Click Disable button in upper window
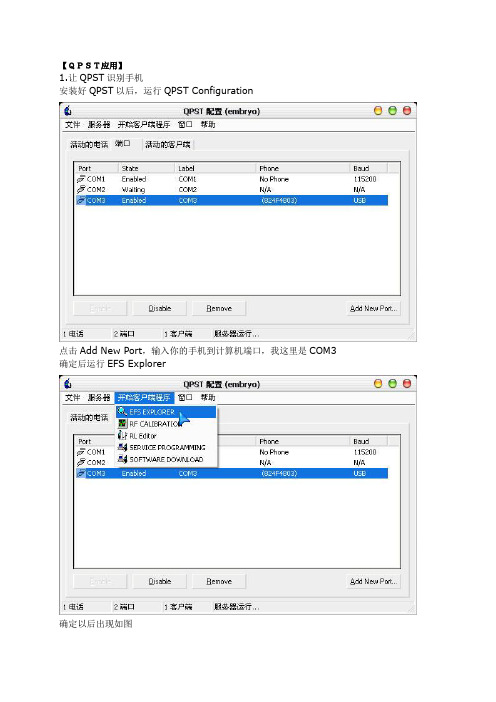The image size is (496, 702). [x=160, y=308]
